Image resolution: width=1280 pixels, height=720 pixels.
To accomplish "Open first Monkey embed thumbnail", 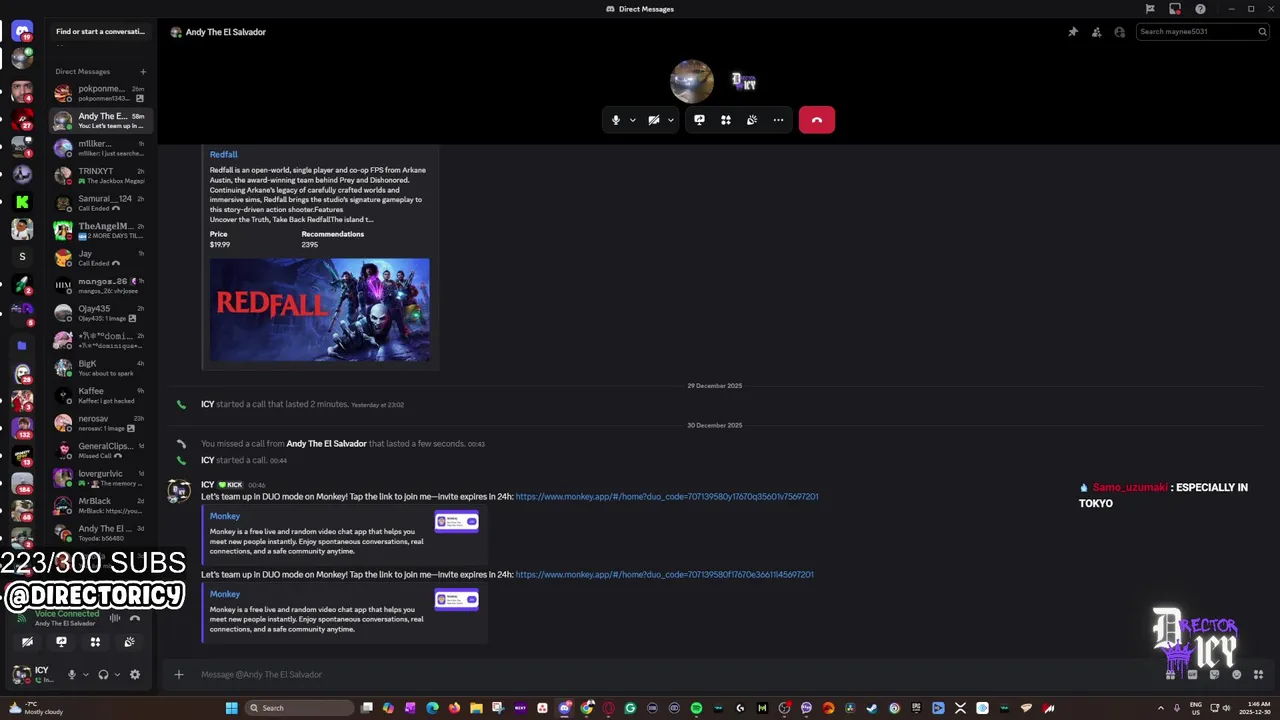I will click(457, 521).
